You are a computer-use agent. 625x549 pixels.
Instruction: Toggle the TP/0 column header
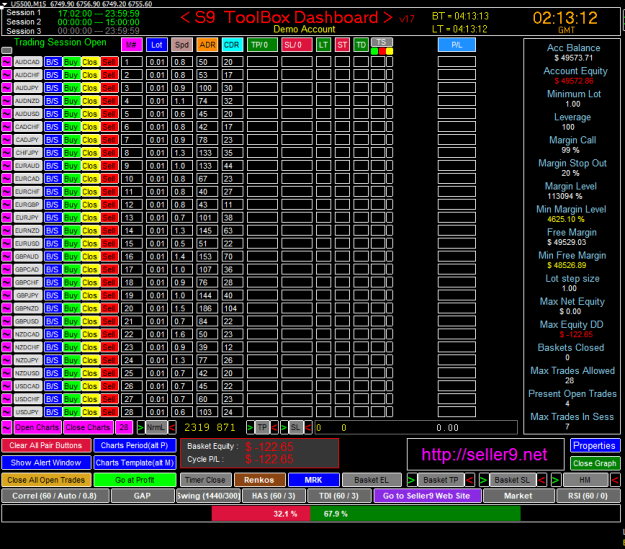pyautogui.click(x=262, y=45)
